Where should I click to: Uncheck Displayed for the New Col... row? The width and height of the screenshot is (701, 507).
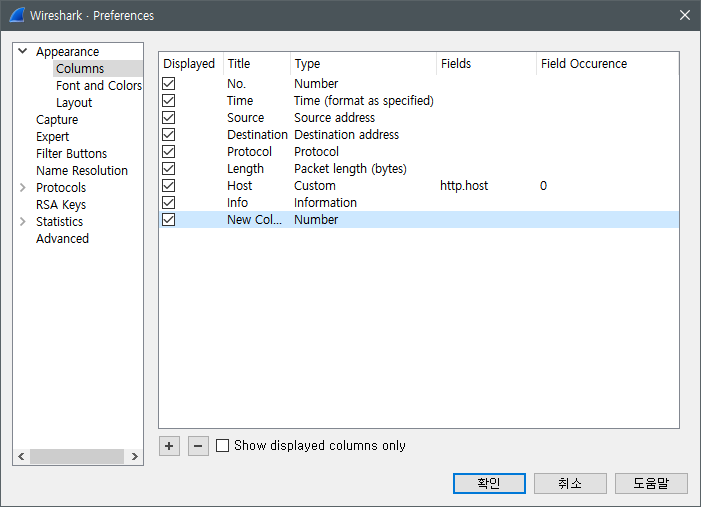point(169,220)
